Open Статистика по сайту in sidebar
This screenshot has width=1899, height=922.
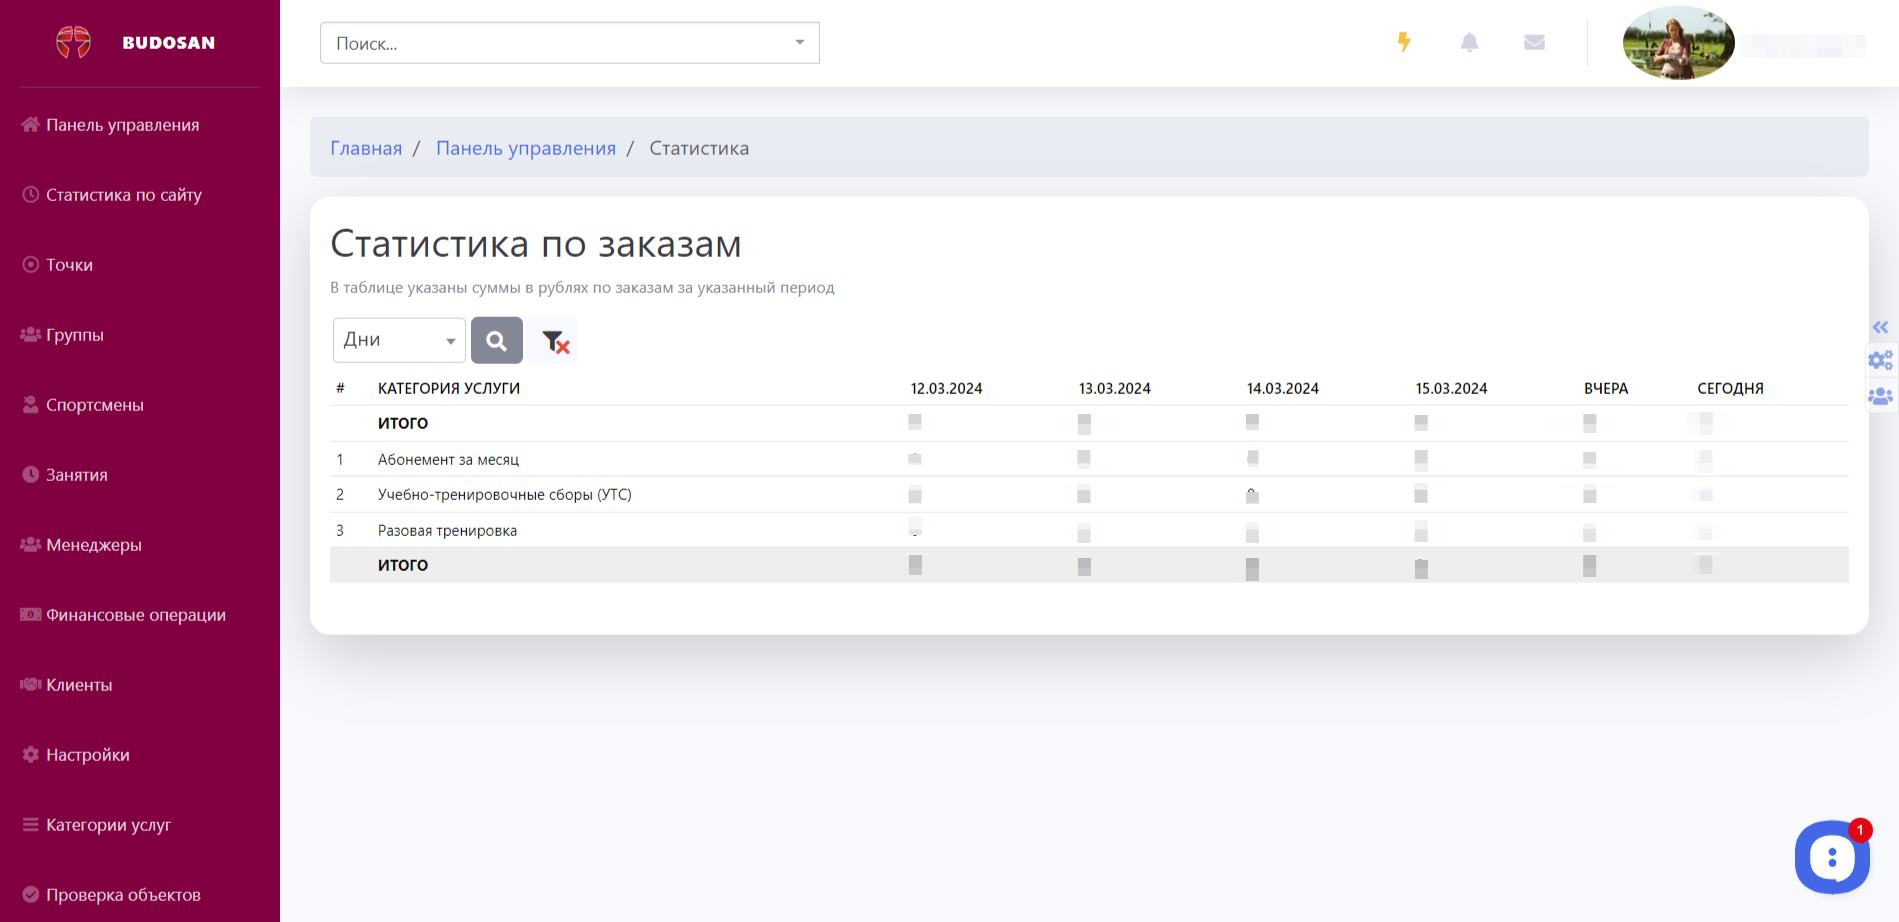[x=123, y=195]
